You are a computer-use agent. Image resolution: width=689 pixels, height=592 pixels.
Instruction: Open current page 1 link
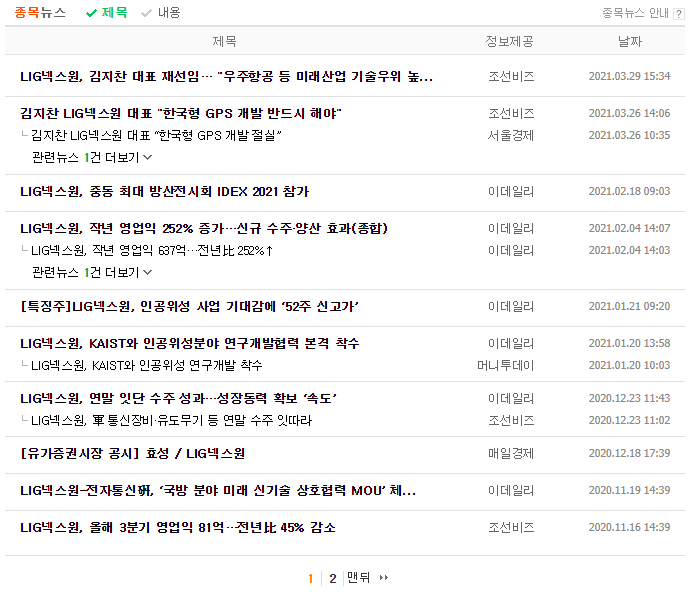pyautogui.click(x=311, y=578)
